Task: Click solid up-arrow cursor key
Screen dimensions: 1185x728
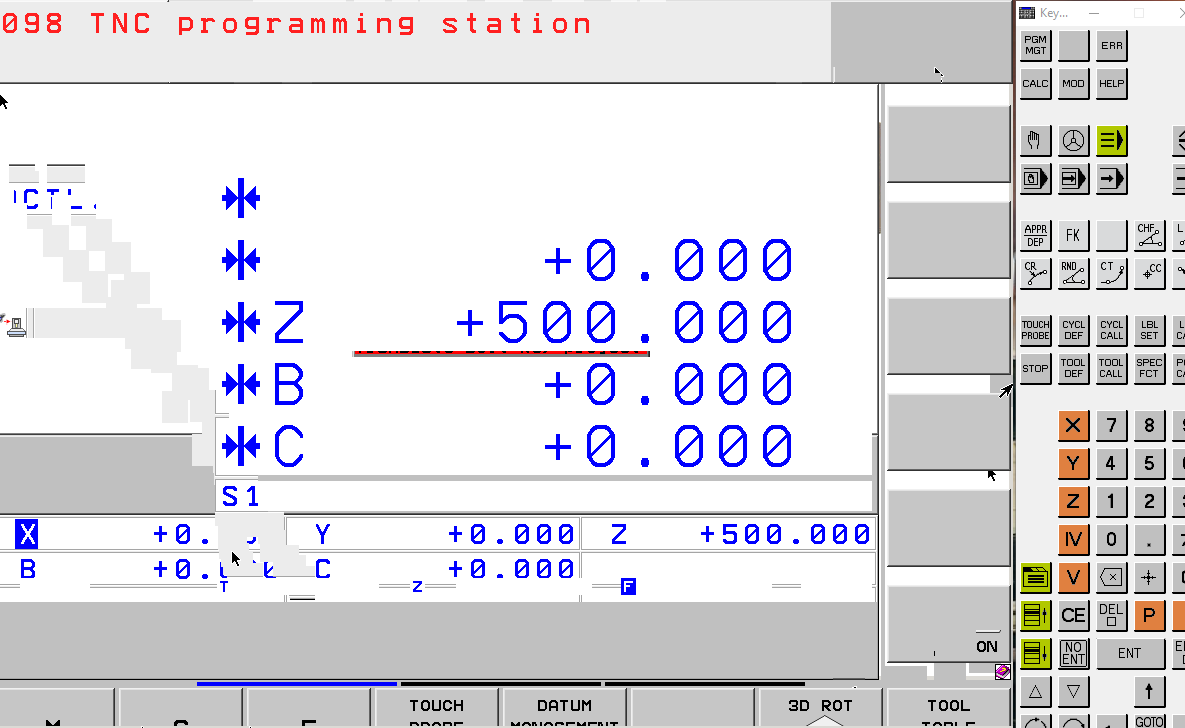Action: [1149, 692]
